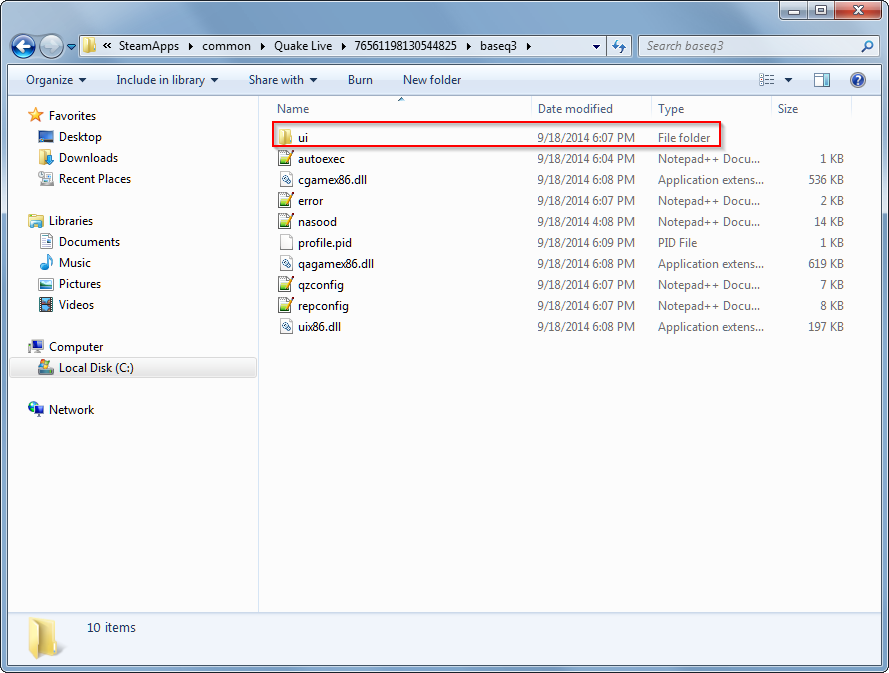This screenshot has height=673, width=889.
Task: Toggle the preview pane icon
Action: [821, 80]
